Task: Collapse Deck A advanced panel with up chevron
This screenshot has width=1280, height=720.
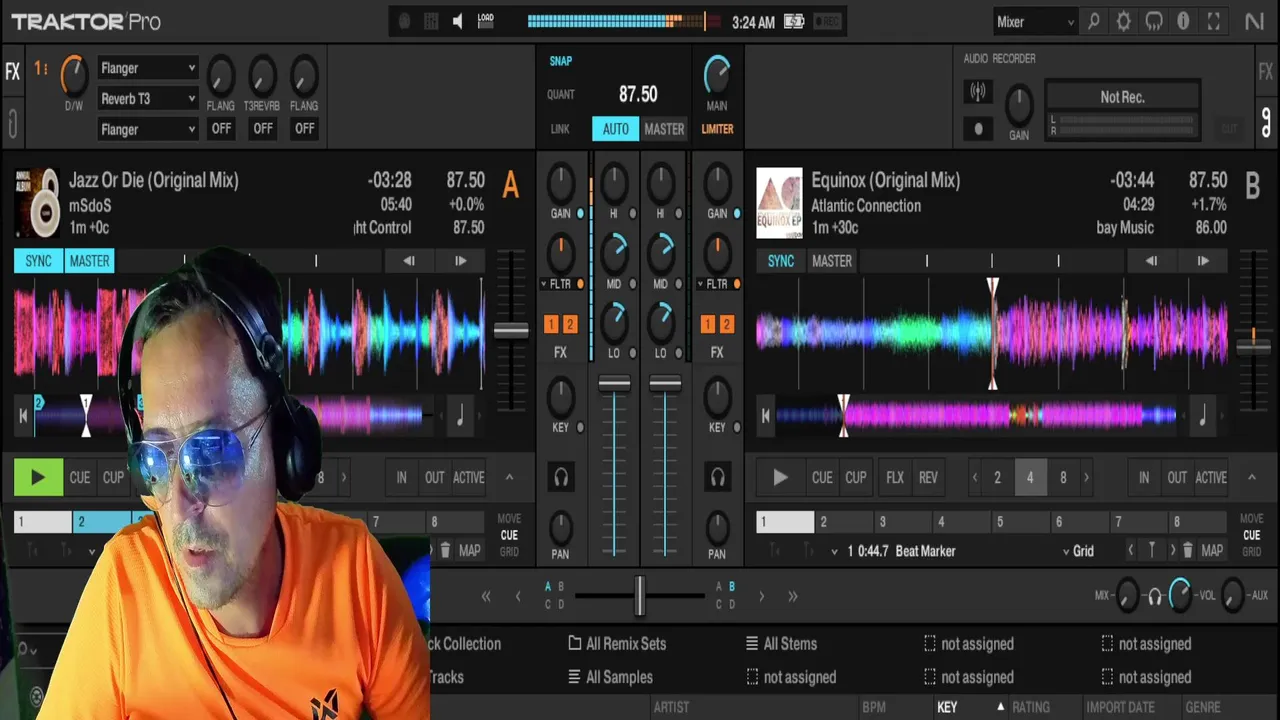Action: (509, 478)
